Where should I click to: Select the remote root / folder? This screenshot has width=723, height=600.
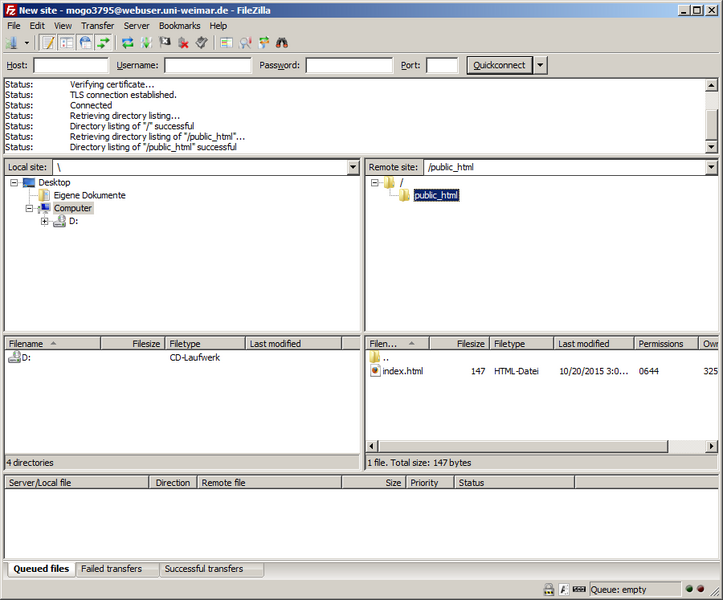pyautogui.click(x=401, y=183)
